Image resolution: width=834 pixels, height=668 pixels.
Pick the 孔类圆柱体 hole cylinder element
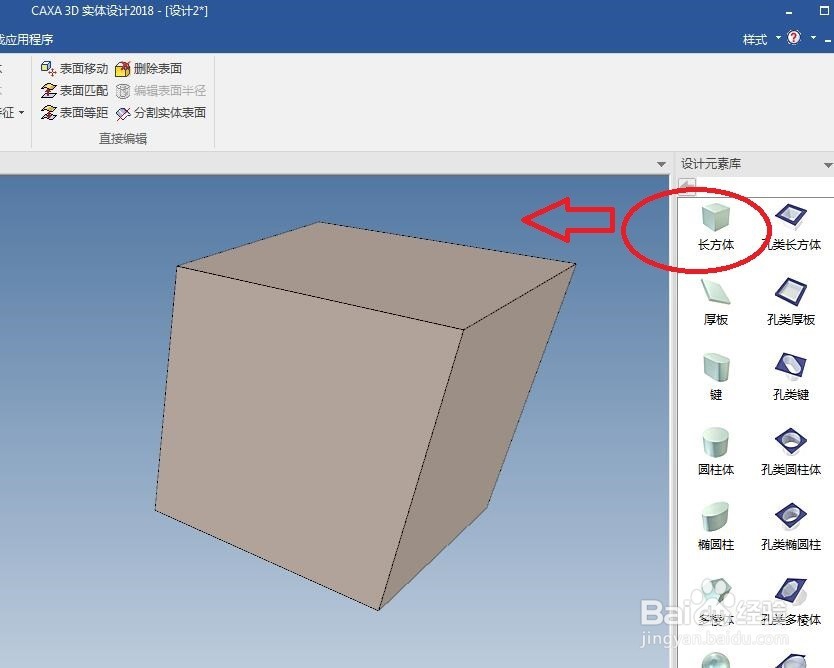coord(791,452)
